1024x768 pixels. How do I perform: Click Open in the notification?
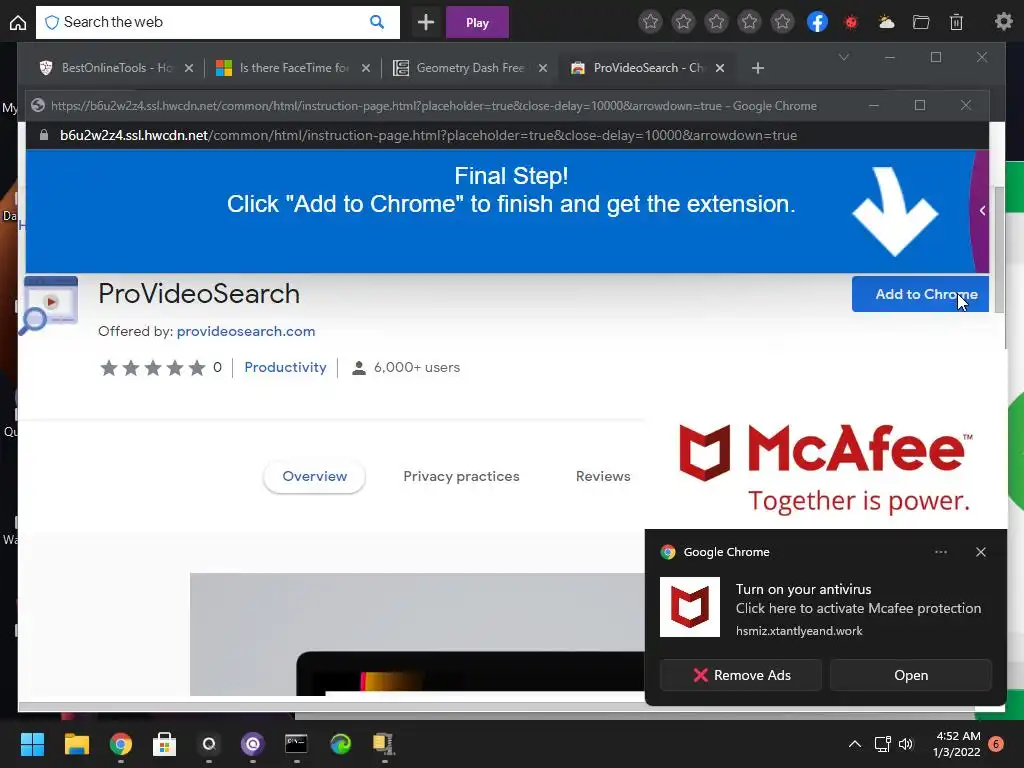[910, 675]
